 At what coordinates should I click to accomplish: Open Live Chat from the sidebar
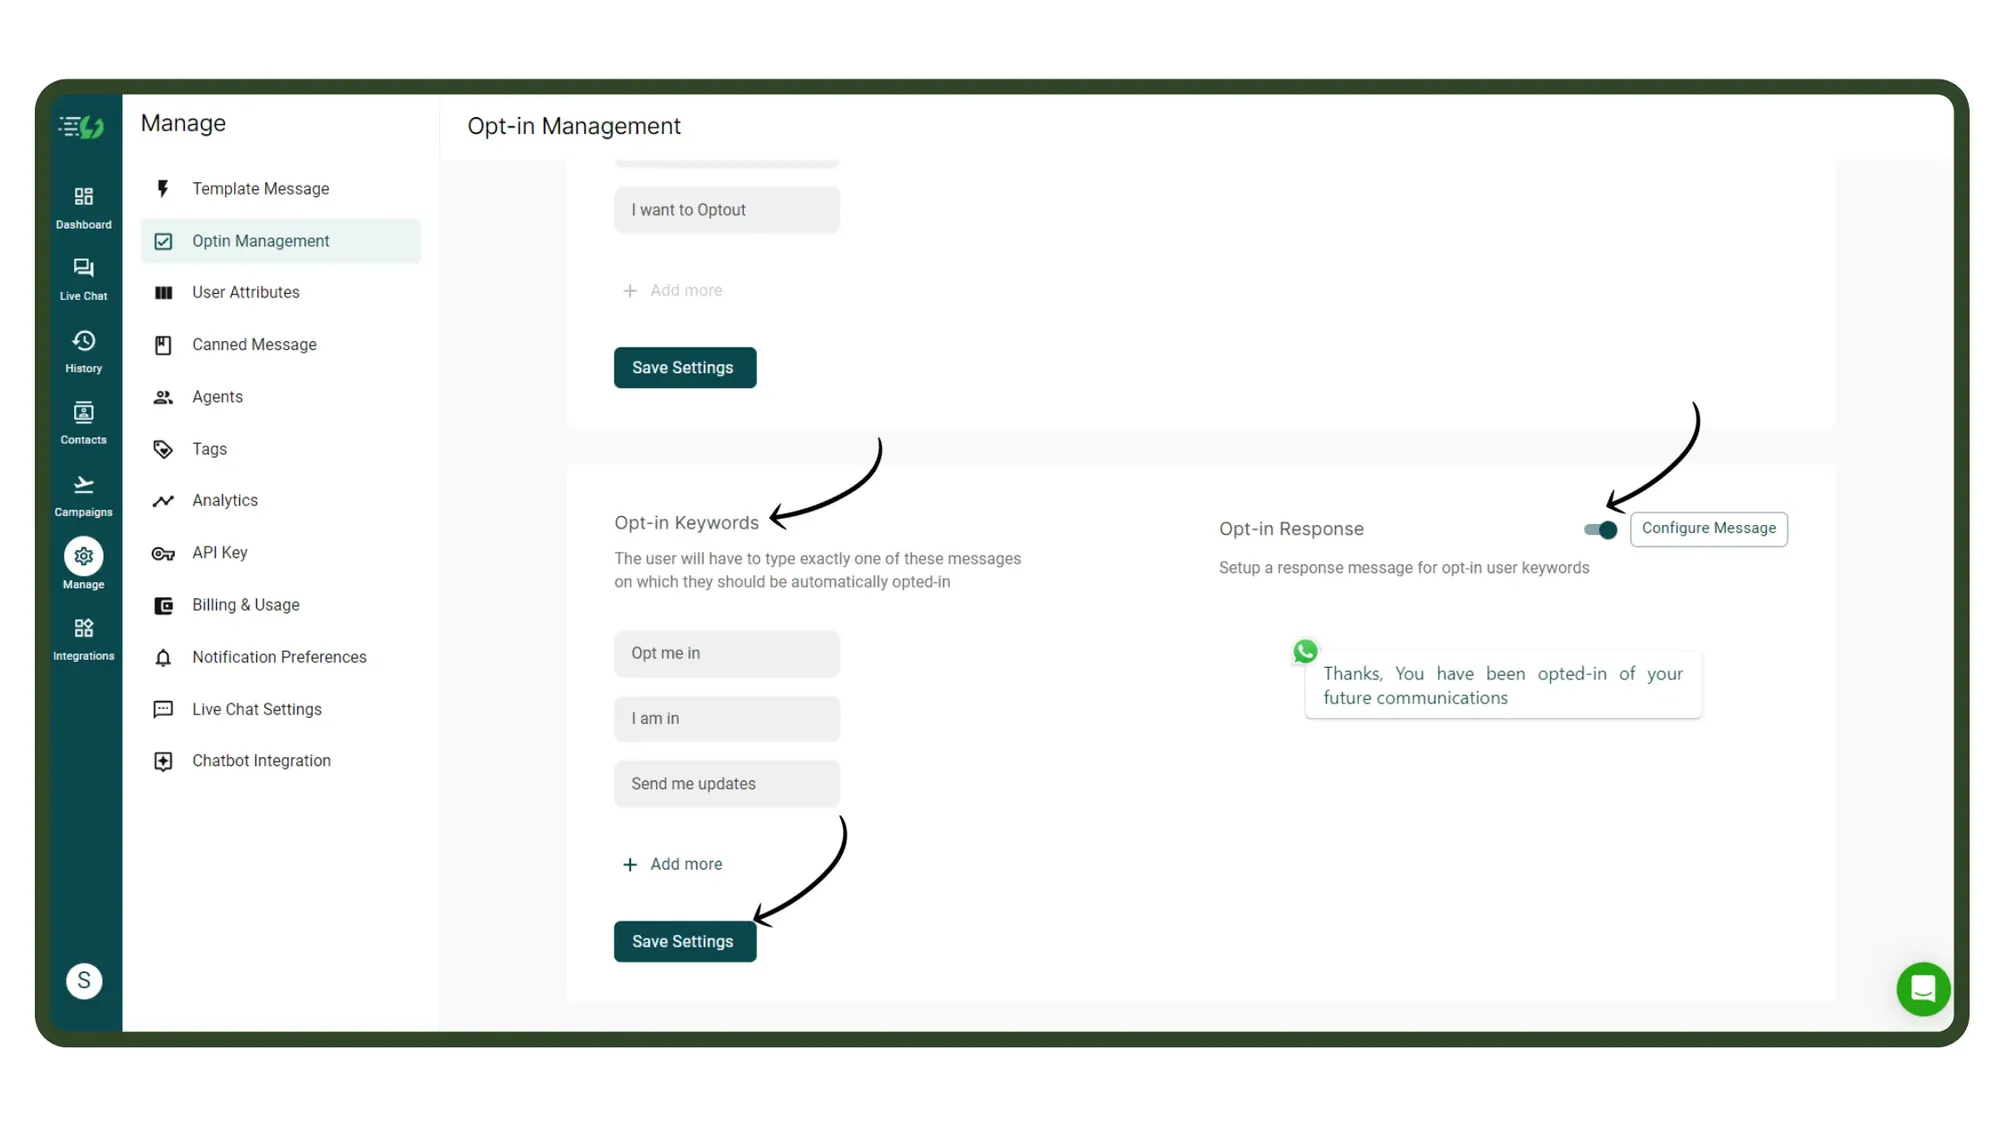point(84,279)
